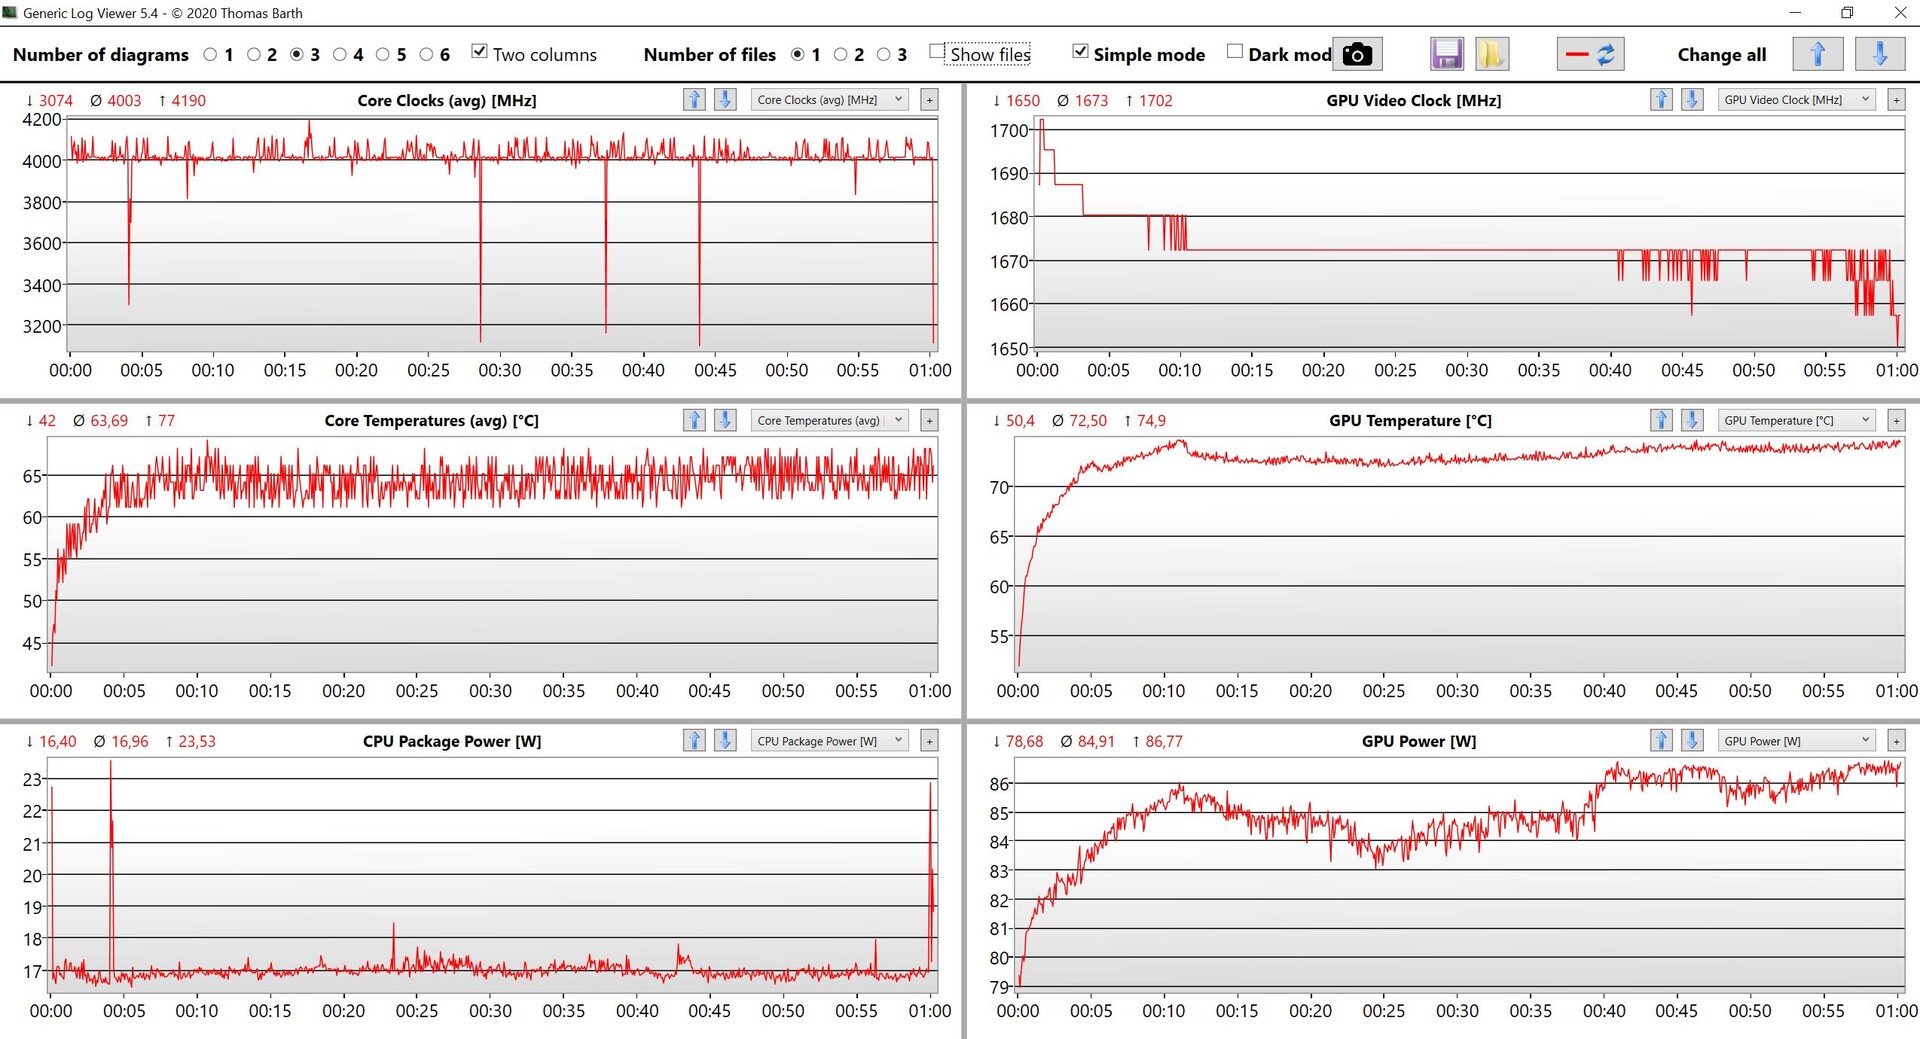Screen dimensions: 1920x1039
Task: Click the purple floppy disk save icon
Action: pos(1446,54)
